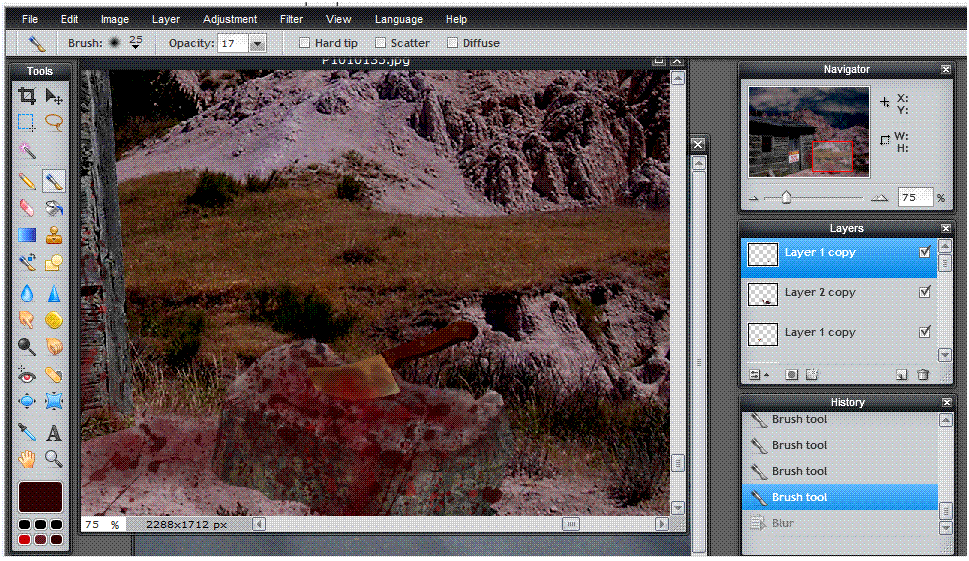Activate the Zoom magnifier tool
Screen dimensions: 969x561
click(54, 459)
